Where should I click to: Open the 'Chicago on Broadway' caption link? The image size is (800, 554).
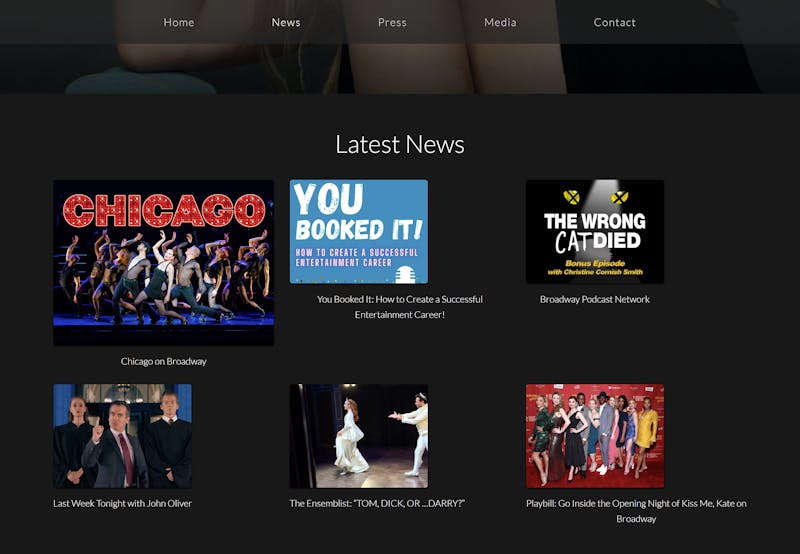coord(164,361)
